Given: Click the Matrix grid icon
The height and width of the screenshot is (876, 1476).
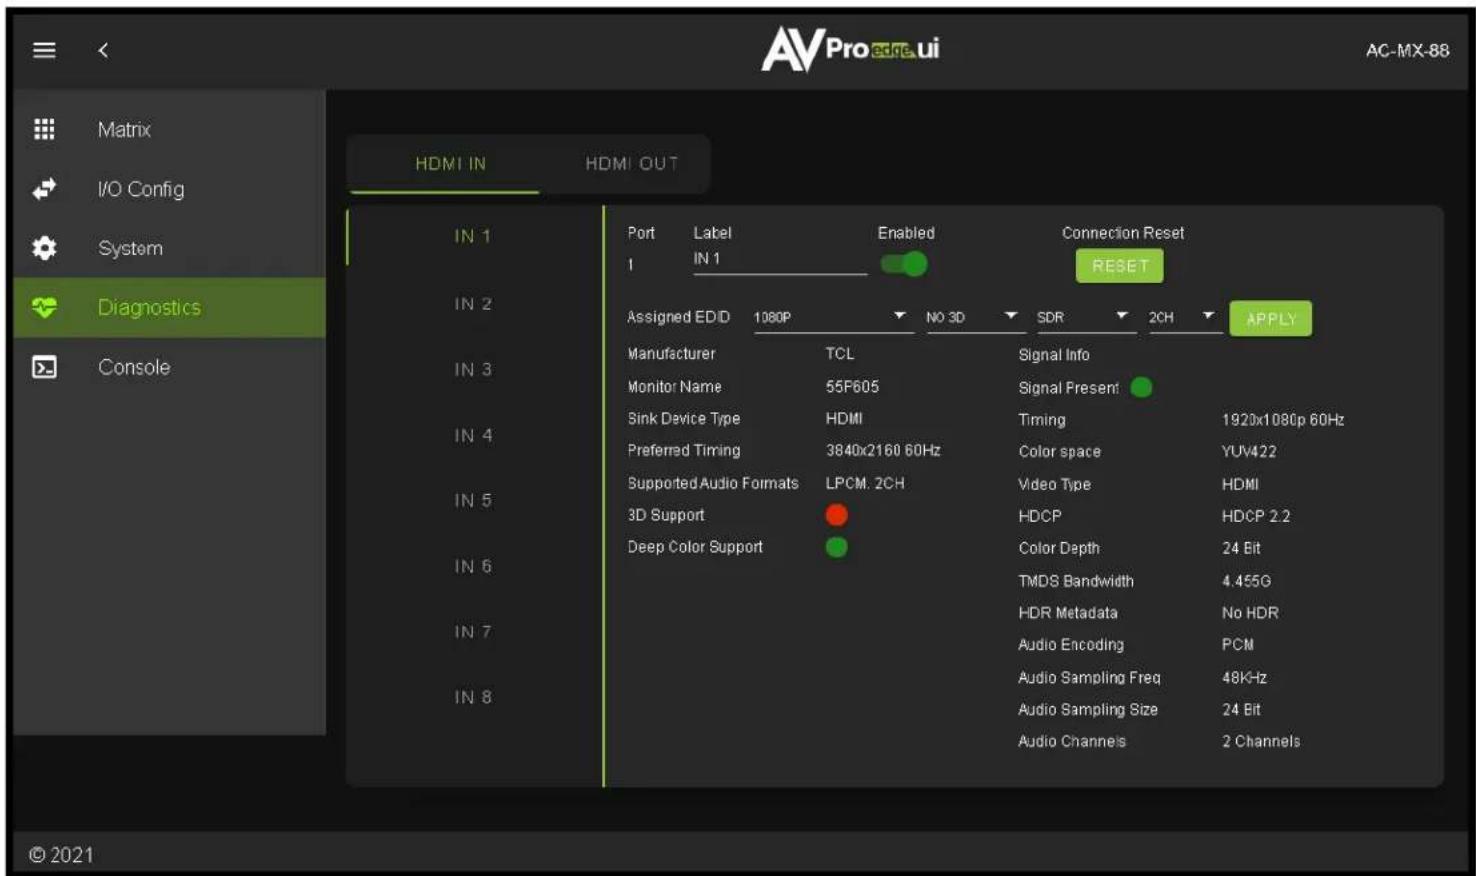Looking at the screenshot, I should (x=44, y=129).
